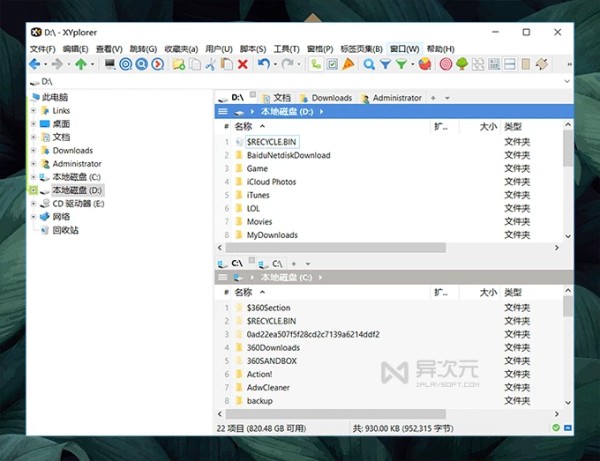Click the blue circled play-arrow toolbar icon
Screen dimensions: 600x461
(x=157, y=64)
